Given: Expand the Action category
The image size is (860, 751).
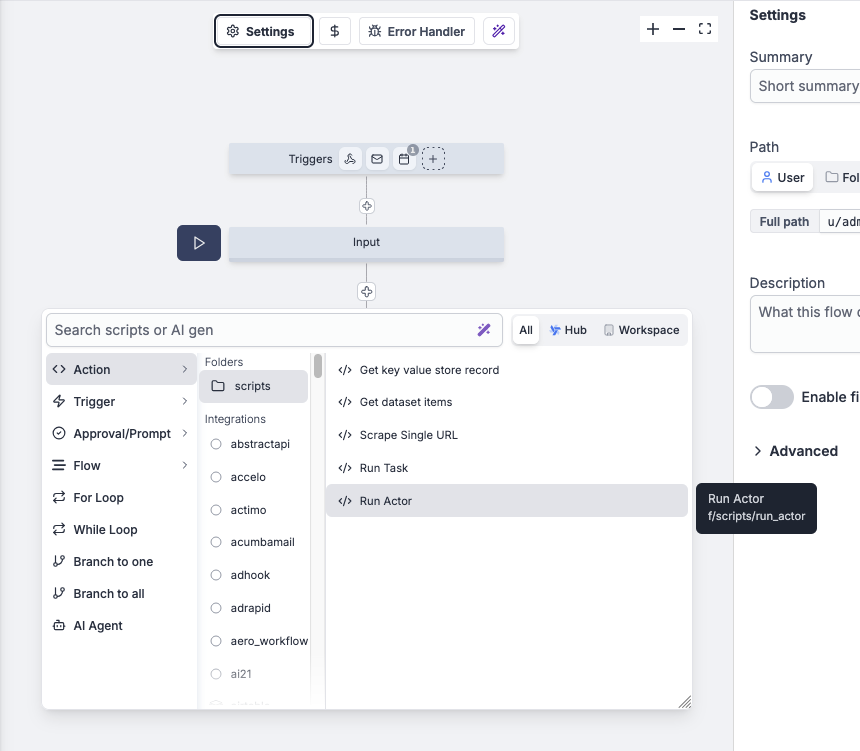Looking at the screenshot, I should tap(120, 369).
